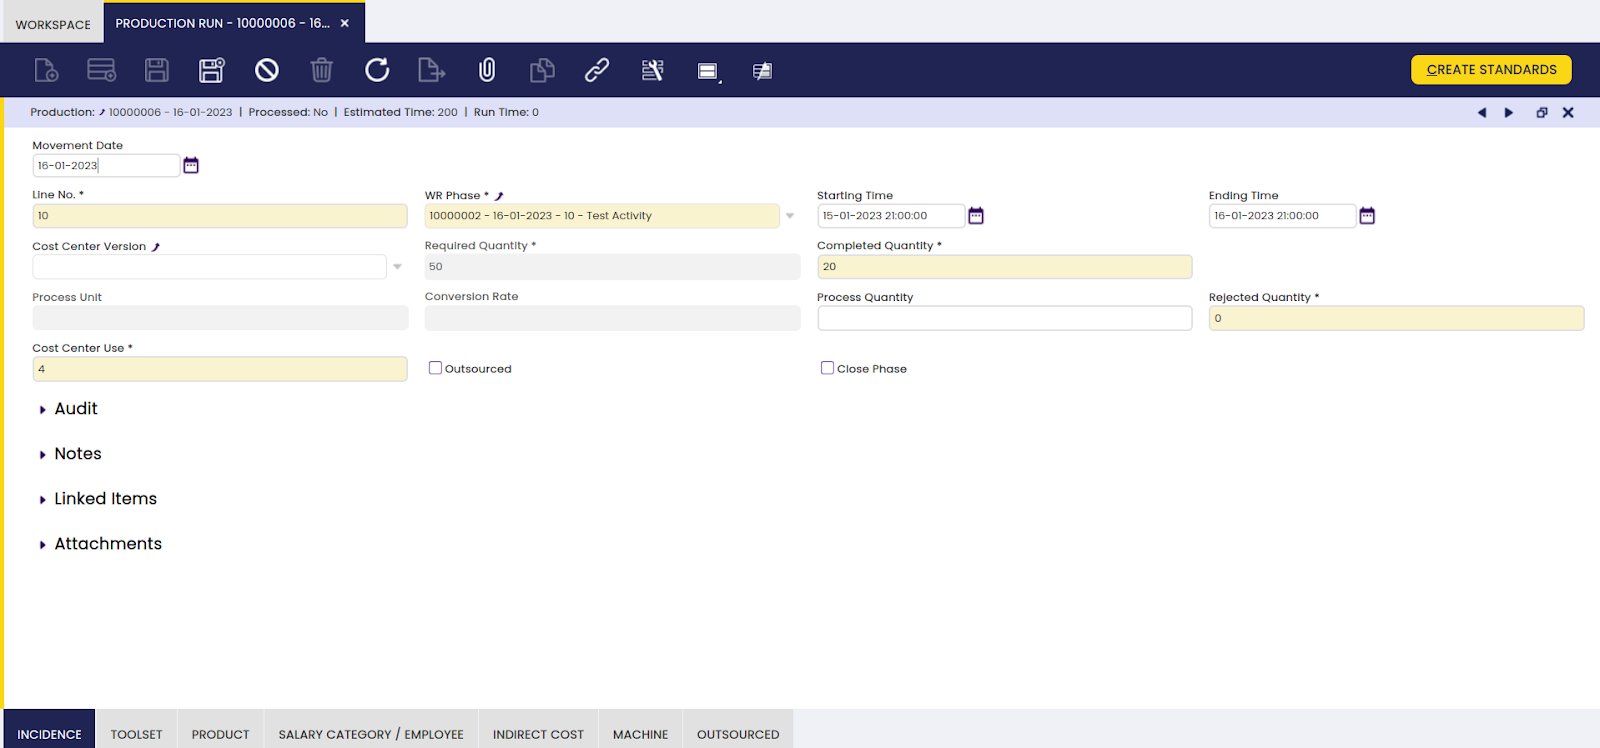Tick the Close Phase checkbox

click(x=828, y=368)
